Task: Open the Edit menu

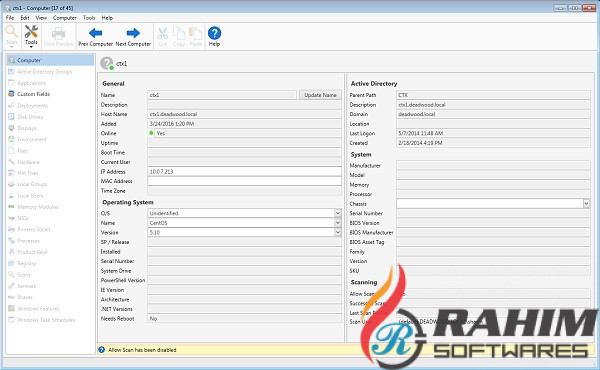Action: point(25,18)
